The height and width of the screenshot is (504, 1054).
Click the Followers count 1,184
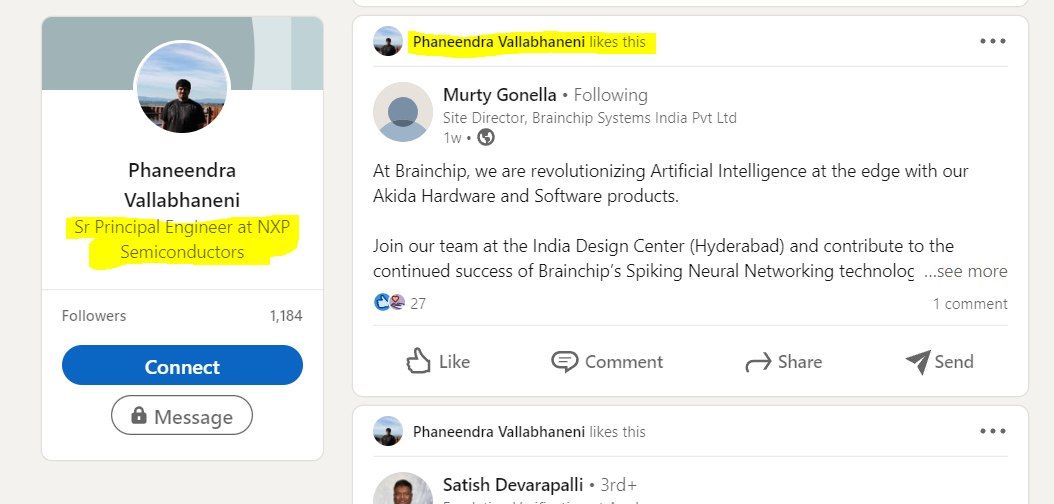click(285, 316)
